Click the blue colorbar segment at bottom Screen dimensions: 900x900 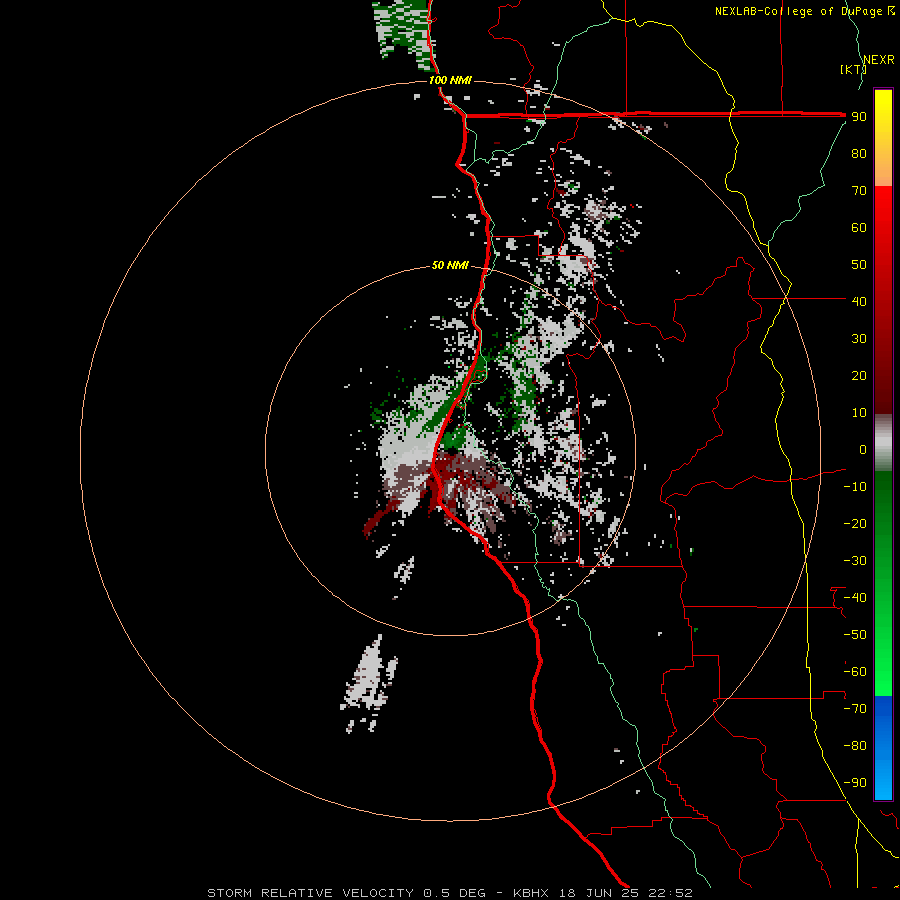[883, 748]
